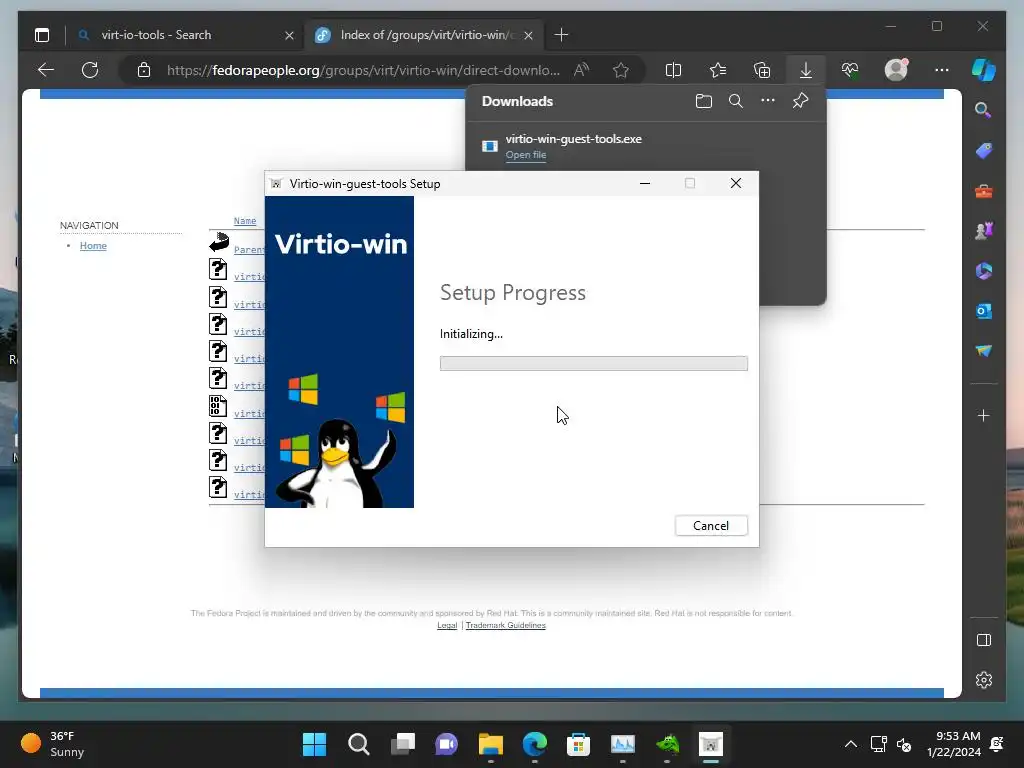
Task: Go back in the browser
Action: [x=46, y=70]
